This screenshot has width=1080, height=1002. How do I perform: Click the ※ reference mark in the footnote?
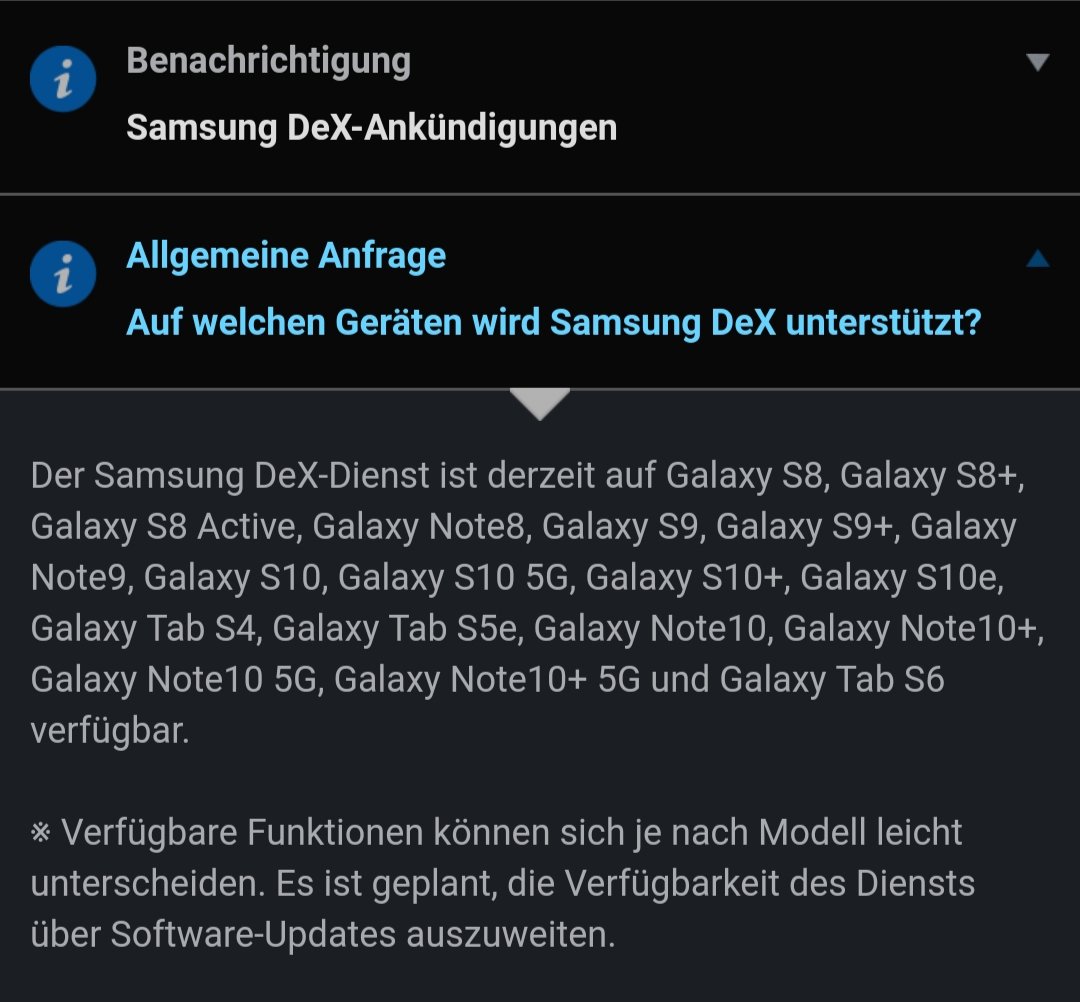click(x=41, y=833)
